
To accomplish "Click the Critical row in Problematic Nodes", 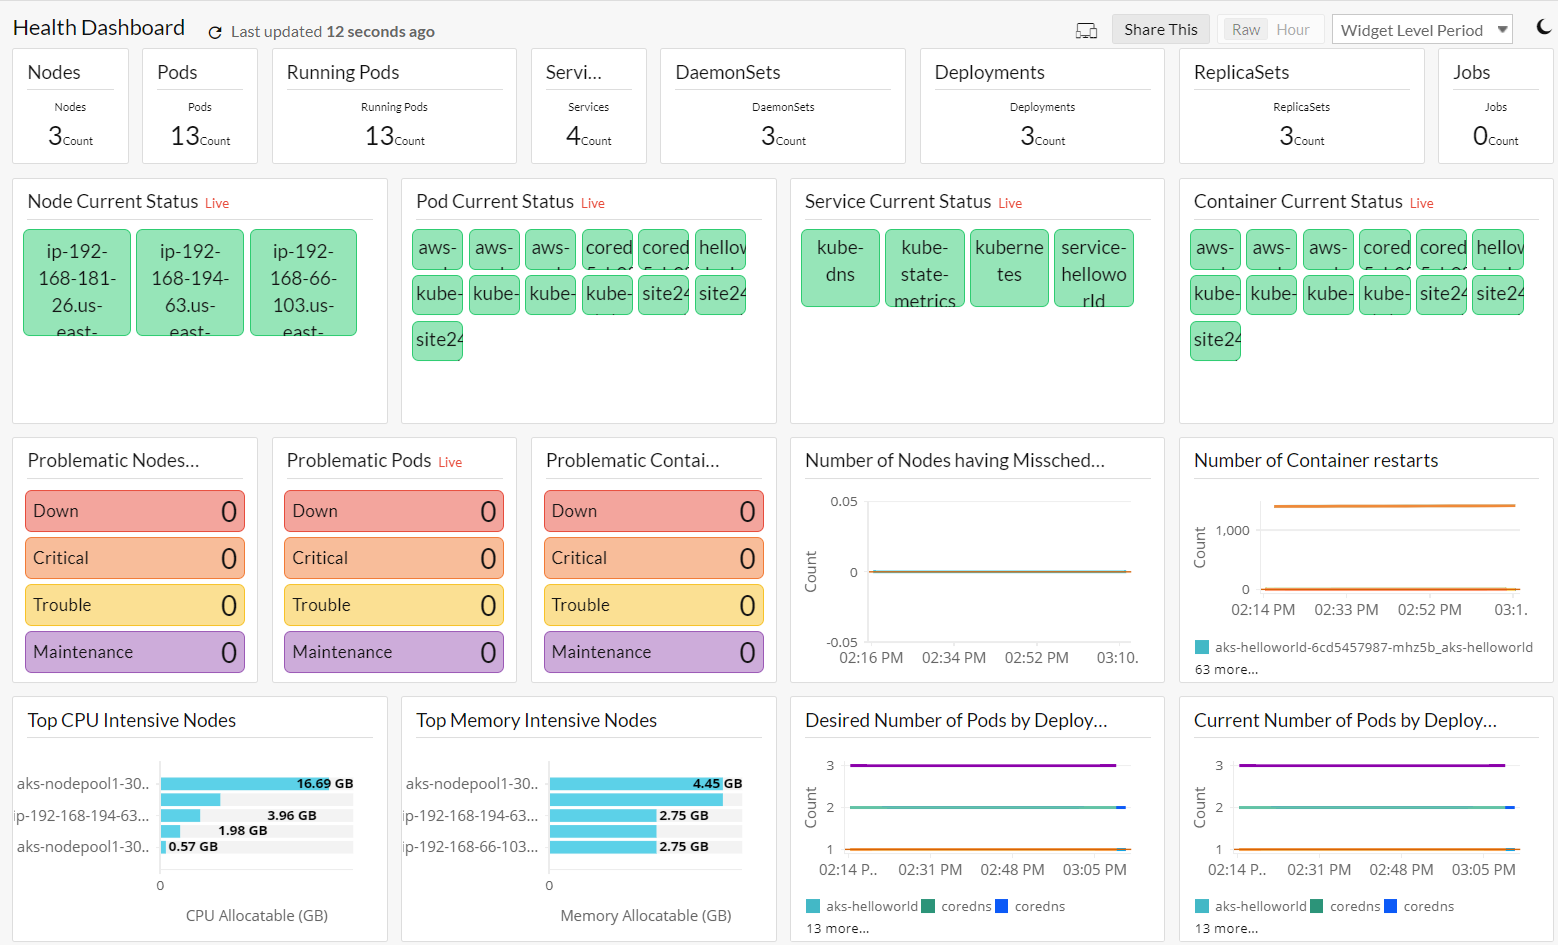I will tap(134, 558).
